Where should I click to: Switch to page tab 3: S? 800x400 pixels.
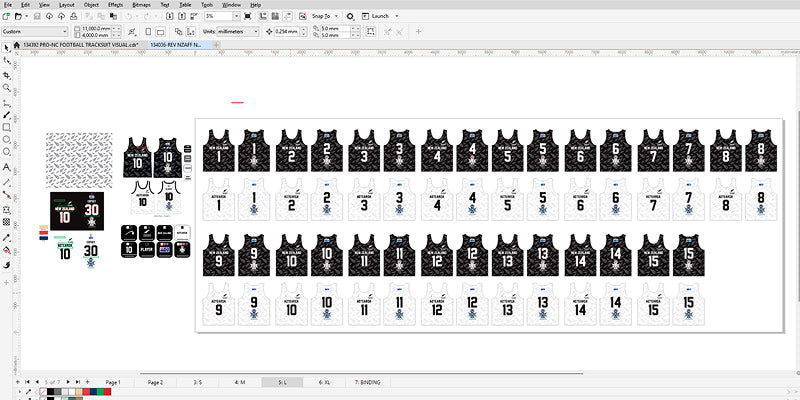pos(197,382)
